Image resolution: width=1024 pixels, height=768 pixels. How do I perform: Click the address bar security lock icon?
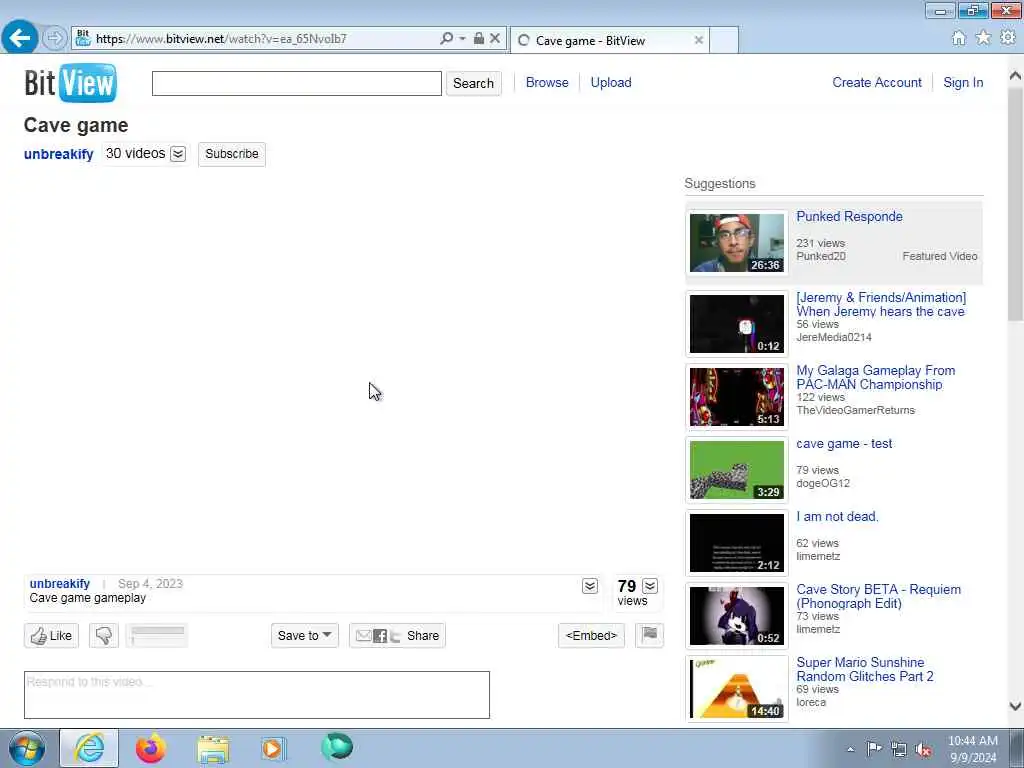point(479,38)
